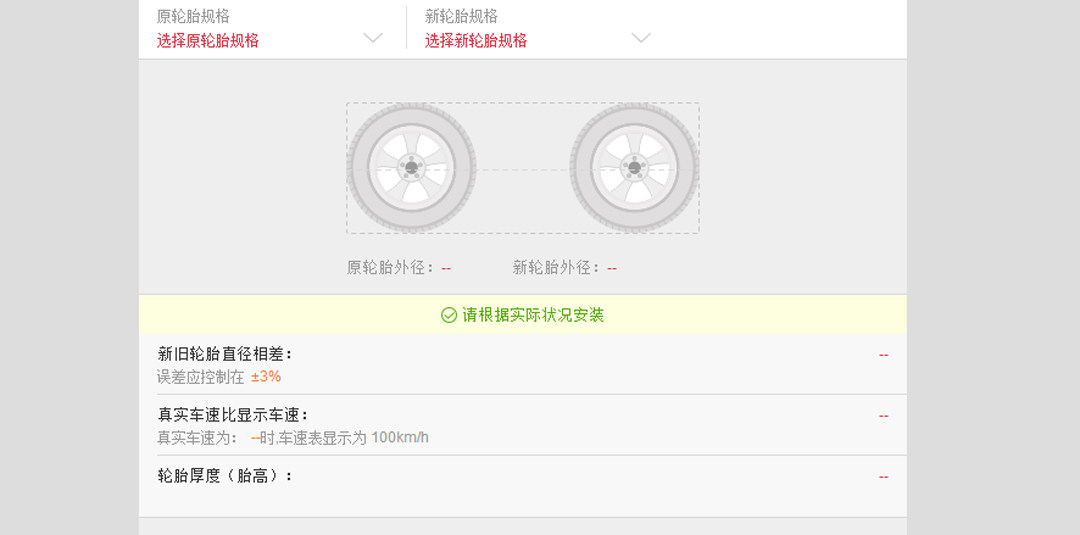Click the left original tire image
Image resolution: width=1080 pixels, height=535 pixels.
(411, 168)
